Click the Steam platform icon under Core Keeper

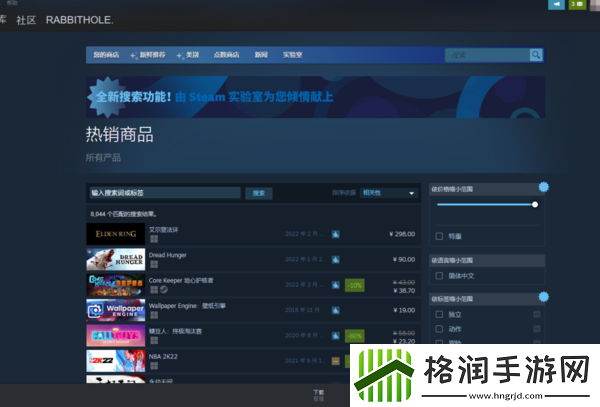click(164, 290)
